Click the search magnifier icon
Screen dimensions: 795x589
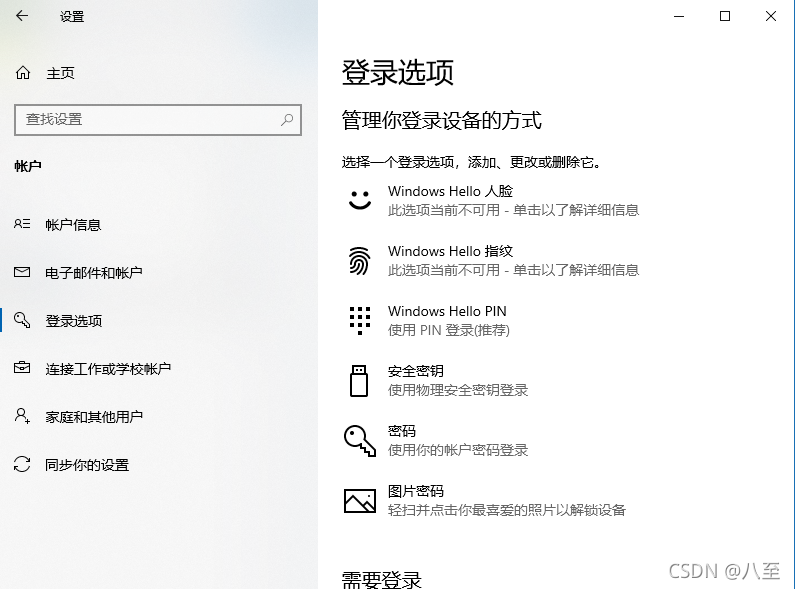pos(287,120)
